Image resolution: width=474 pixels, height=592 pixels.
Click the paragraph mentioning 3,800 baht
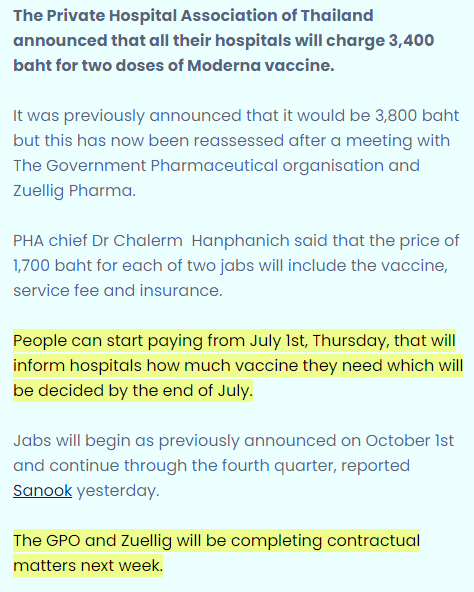click(236, 153)
